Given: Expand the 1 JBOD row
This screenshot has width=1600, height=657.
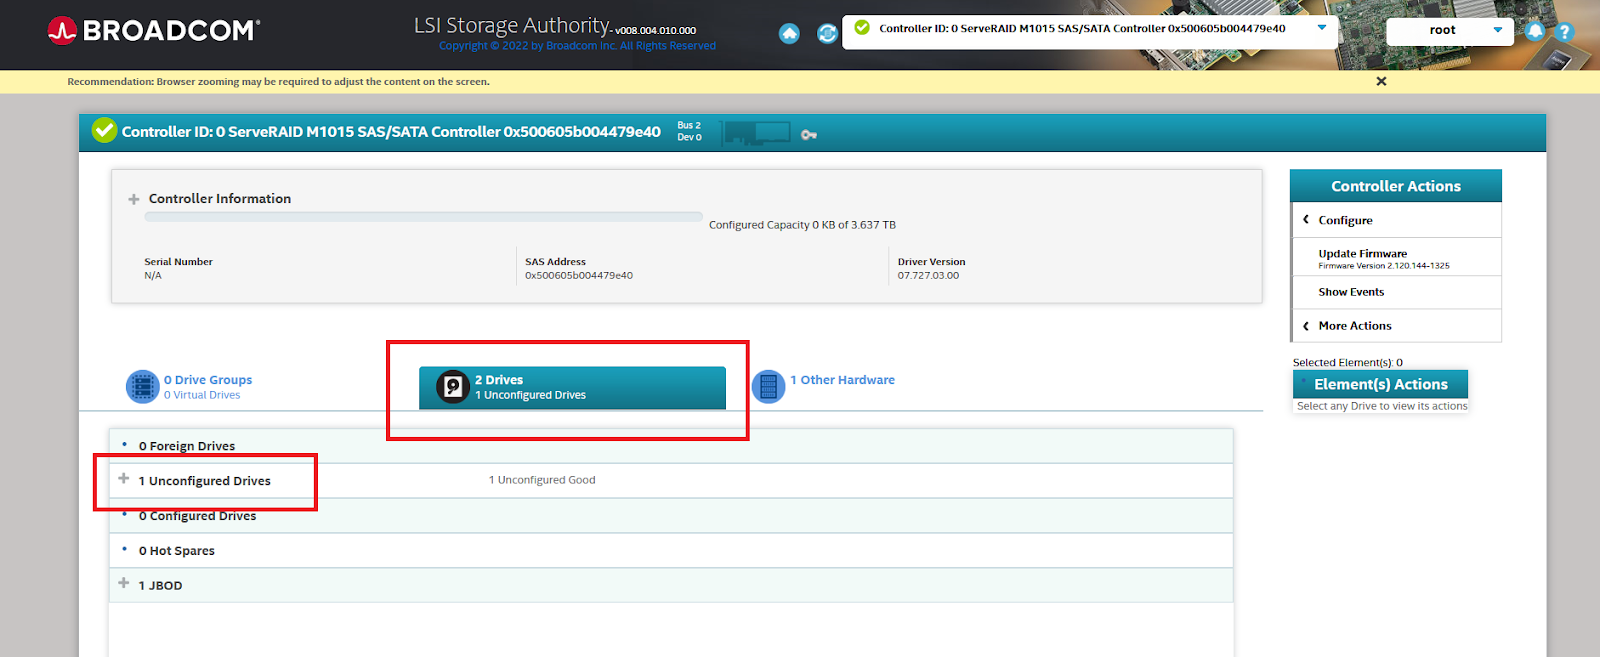Looking at the screenshot, I should click(124, 583).
